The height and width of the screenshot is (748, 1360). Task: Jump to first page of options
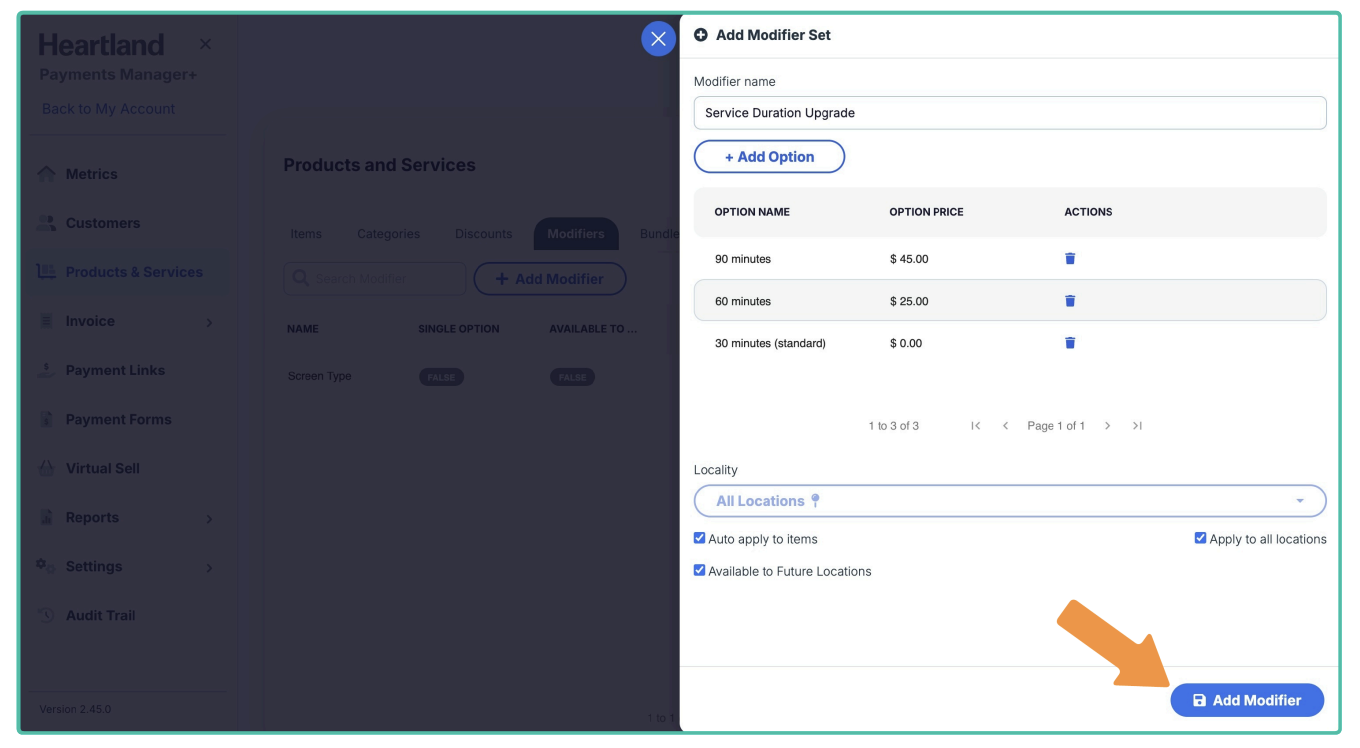tap(975, 426)
